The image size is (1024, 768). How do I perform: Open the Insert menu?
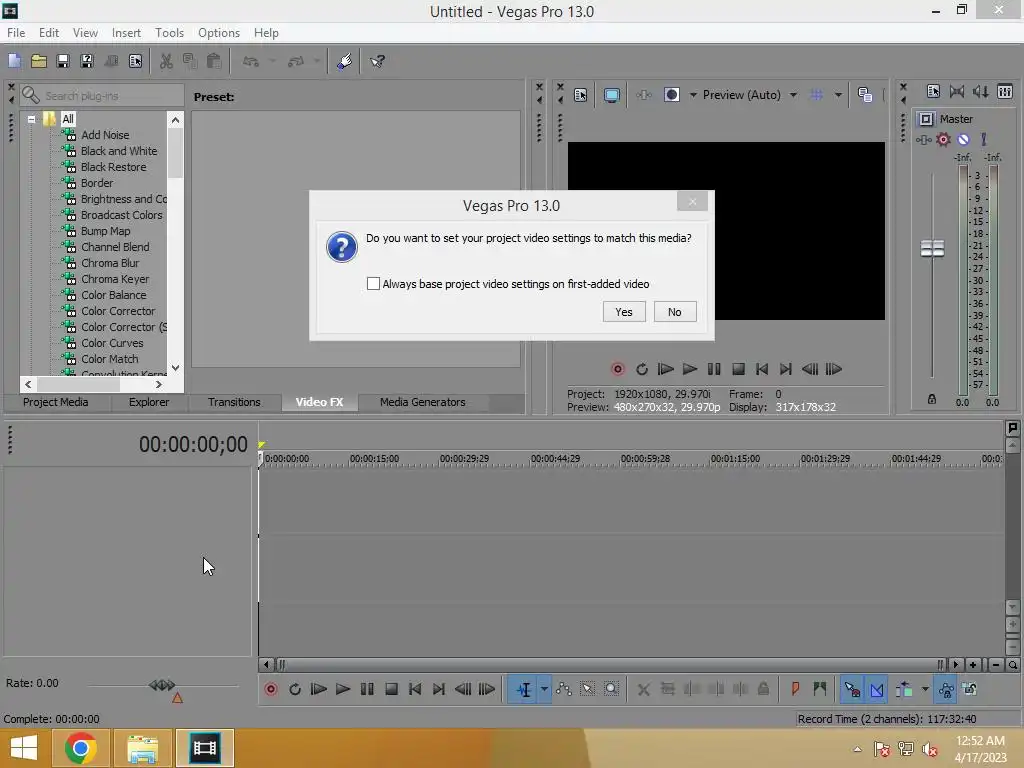(x=126, y=33)
